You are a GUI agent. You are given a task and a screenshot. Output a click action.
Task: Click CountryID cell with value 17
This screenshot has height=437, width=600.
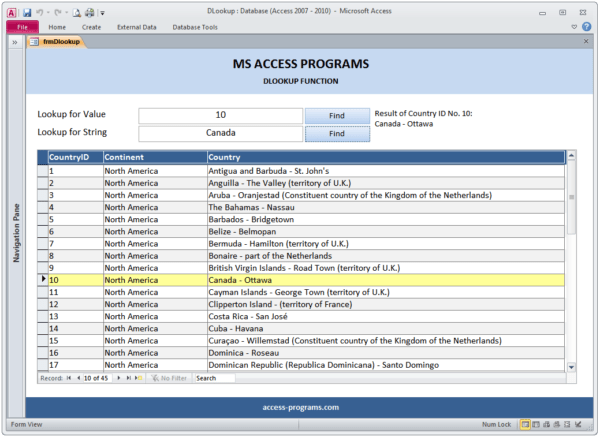pyautogui.click(x=76, y=365)
